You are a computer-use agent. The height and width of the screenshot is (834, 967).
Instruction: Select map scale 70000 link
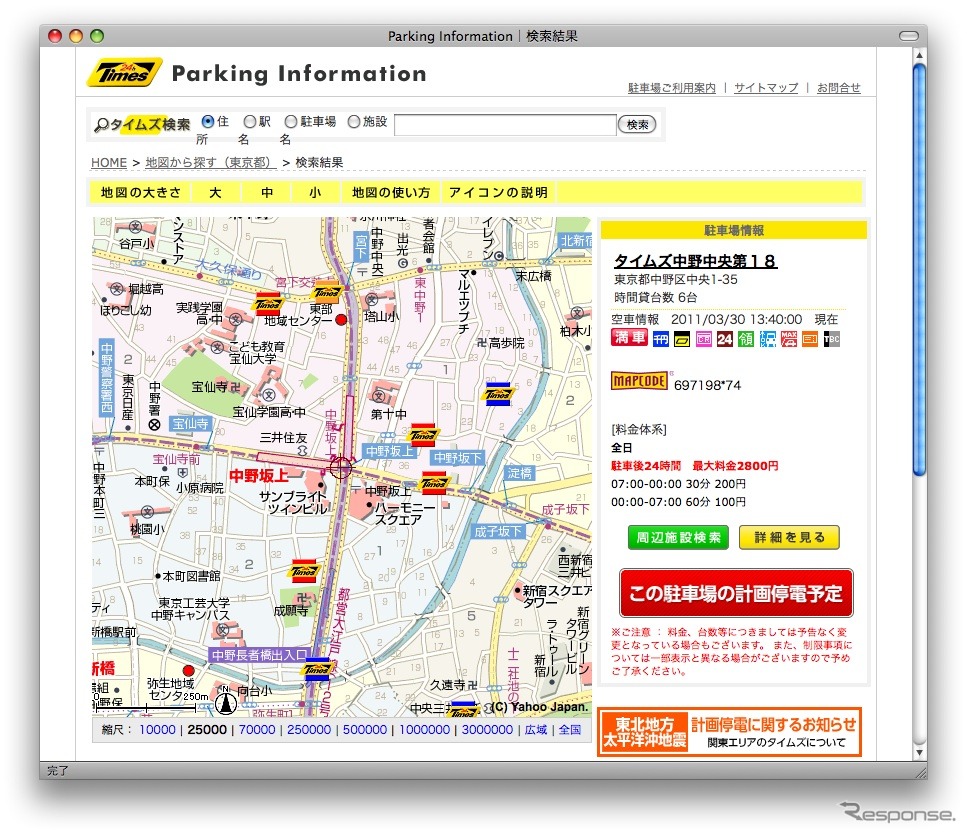(257, 730)
